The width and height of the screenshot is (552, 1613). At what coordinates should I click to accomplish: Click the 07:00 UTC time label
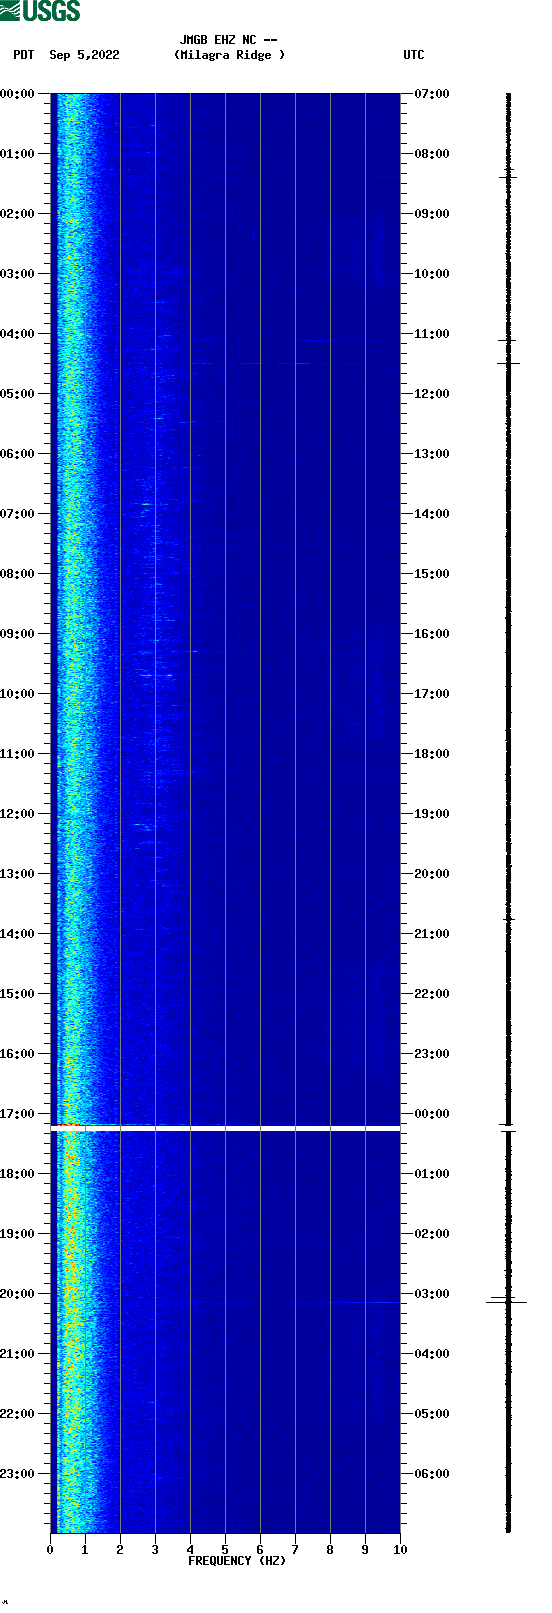click(x=432, y=94)
